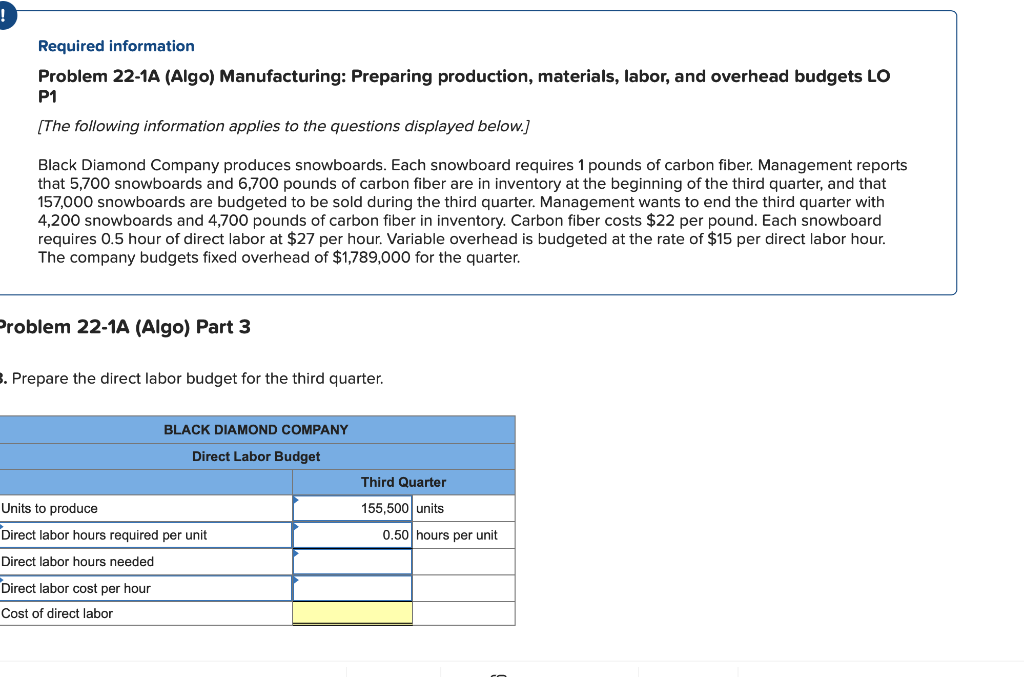Click the empty Direct labor hours needed field
Viewport: 1024px width, 677px height.
[352, 561]
